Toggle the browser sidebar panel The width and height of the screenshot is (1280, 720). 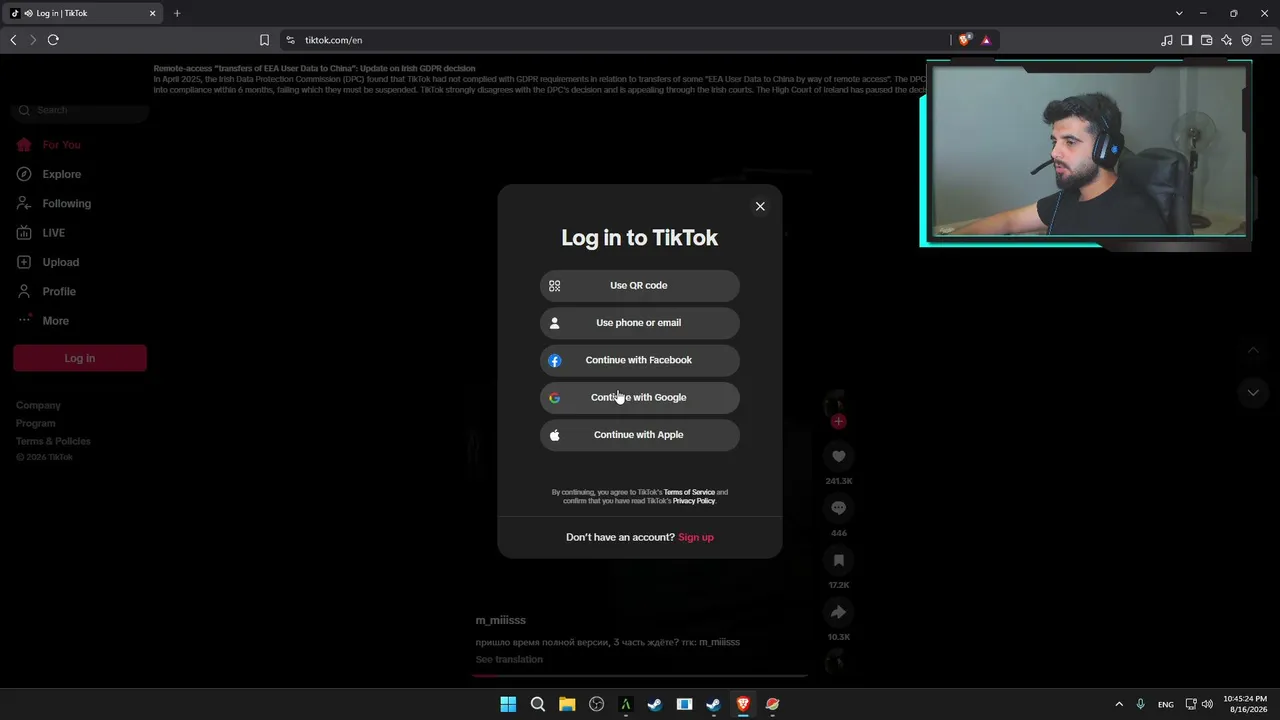(1186, 40)
